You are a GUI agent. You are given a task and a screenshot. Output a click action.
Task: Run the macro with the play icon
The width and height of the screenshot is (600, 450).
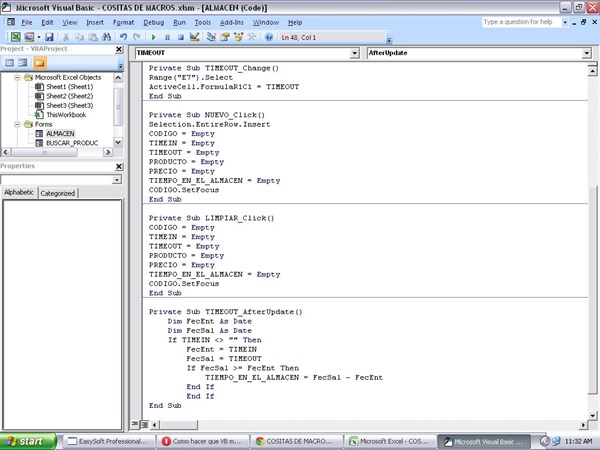coord(153,37)
